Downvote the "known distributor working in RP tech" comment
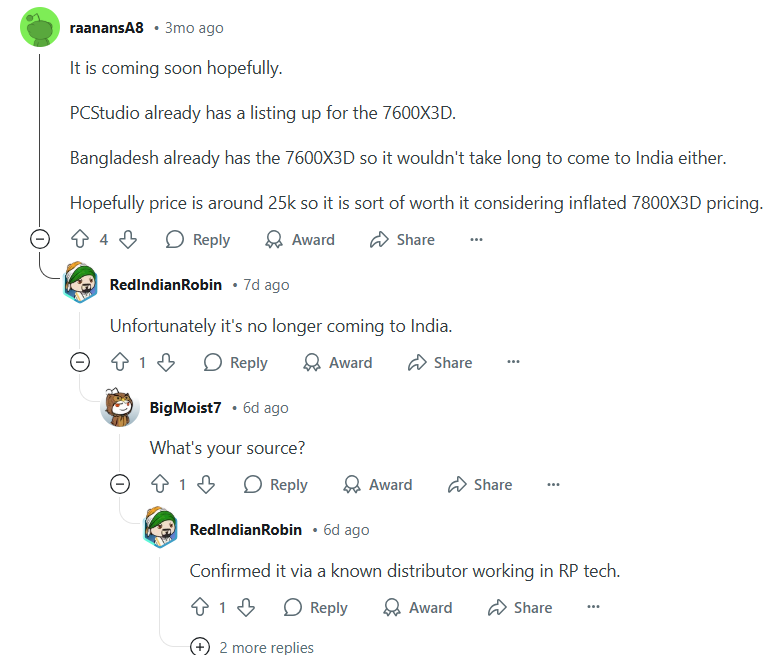776x655 pixels. click(x=246, y=607)
